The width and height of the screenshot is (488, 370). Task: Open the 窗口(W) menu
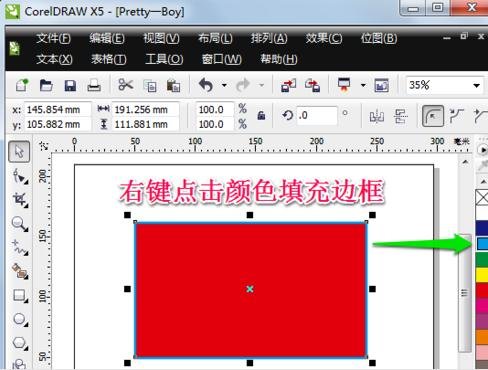pos(222,59)
